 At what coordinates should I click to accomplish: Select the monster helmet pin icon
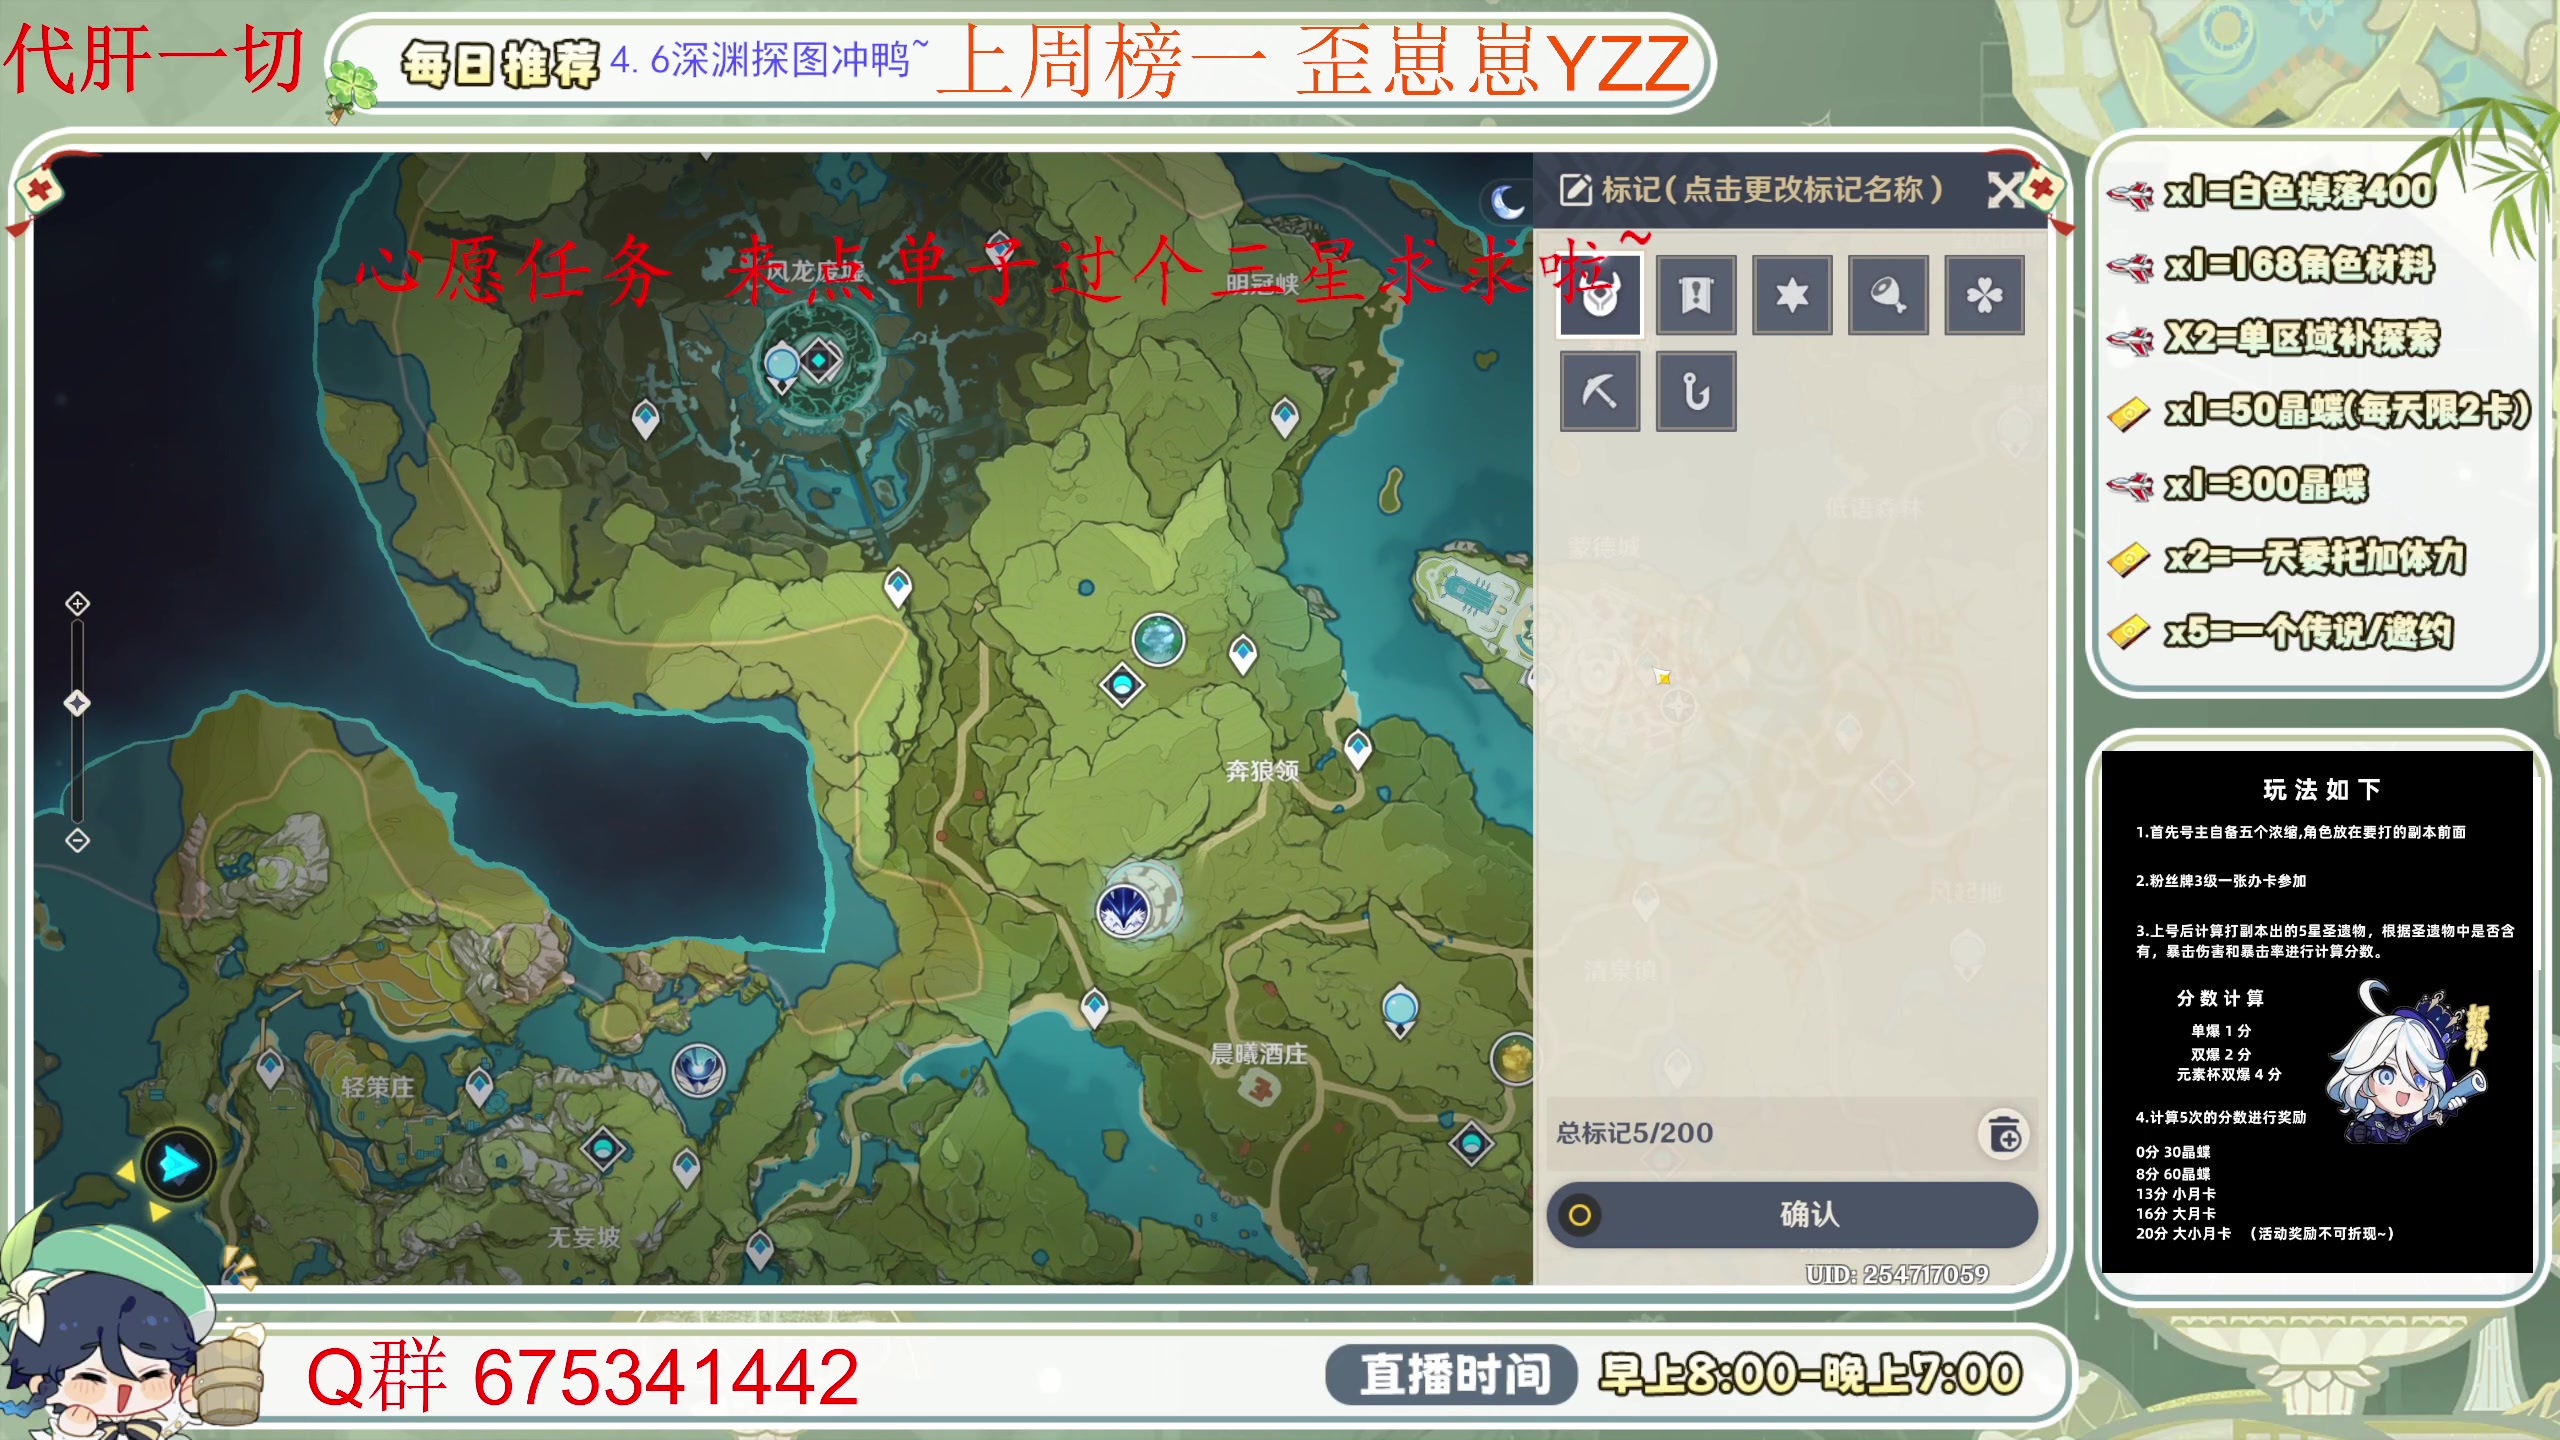[x=1600, y=295]
